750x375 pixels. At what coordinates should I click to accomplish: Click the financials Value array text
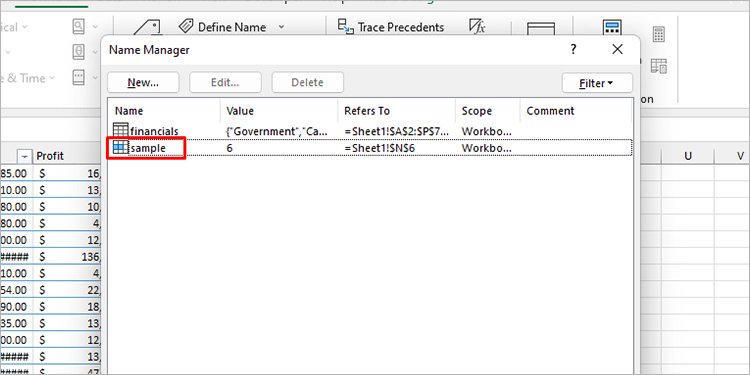(276, 131)
